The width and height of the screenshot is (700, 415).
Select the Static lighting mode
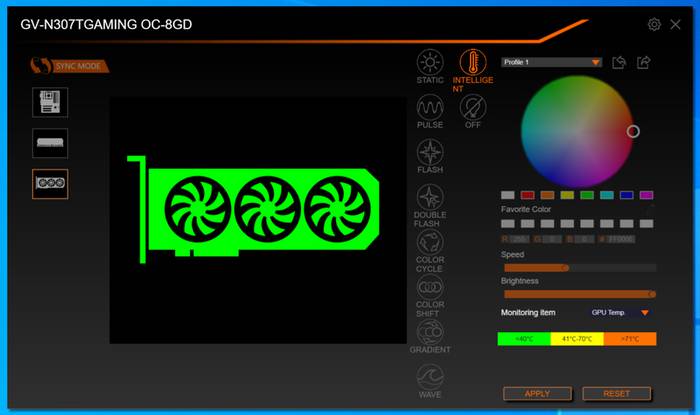coord(430,66)
